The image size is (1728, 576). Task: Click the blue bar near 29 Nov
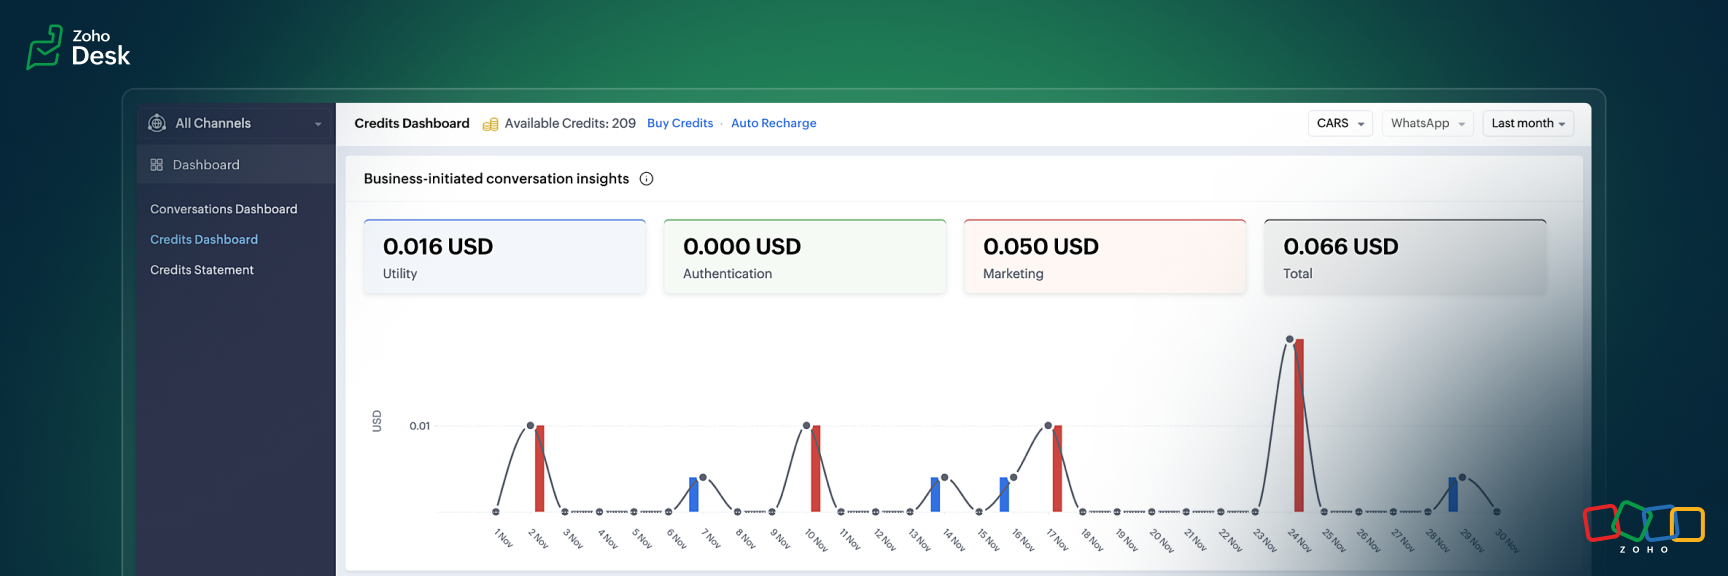pyautogui.click(x=1453, y=495)
